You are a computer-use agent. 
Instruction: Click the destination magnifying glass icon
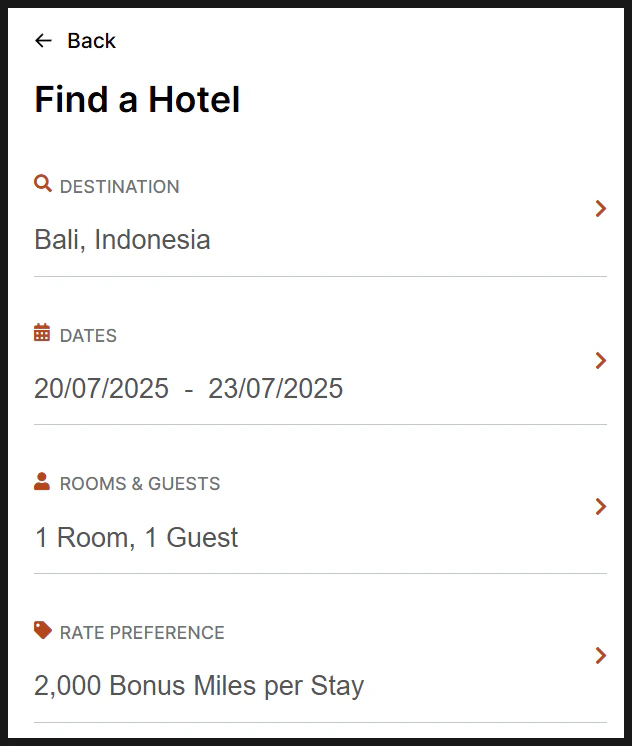42,183
